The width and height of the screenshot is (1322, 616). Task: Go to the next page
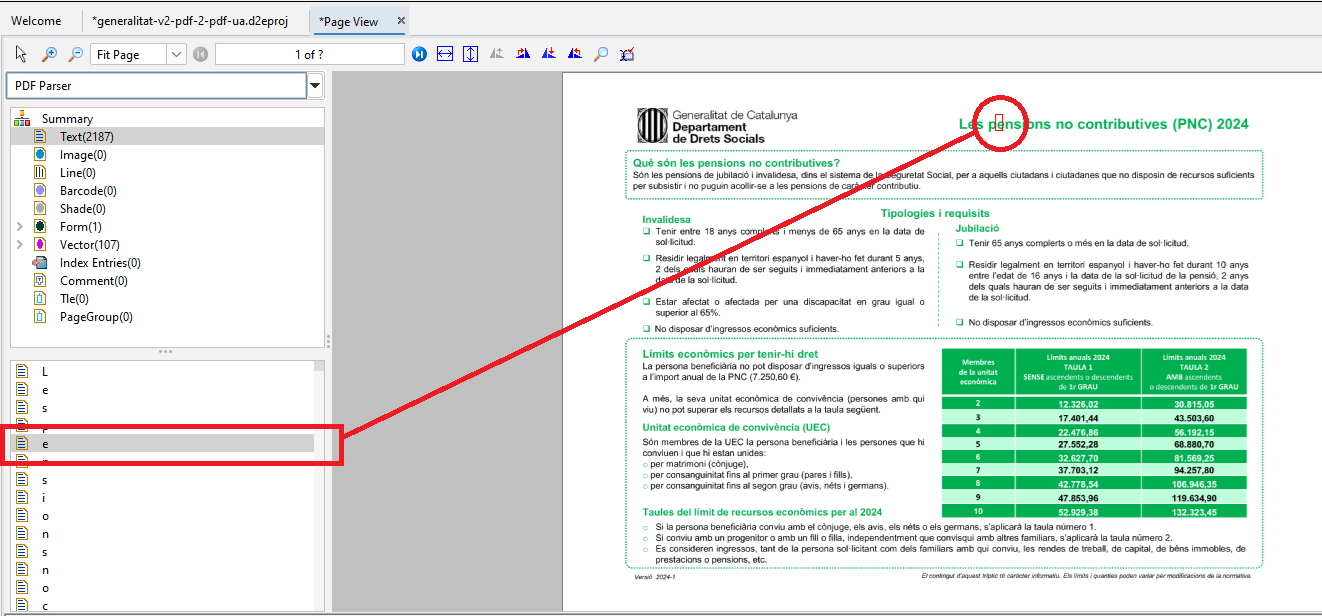pos(419,54)
